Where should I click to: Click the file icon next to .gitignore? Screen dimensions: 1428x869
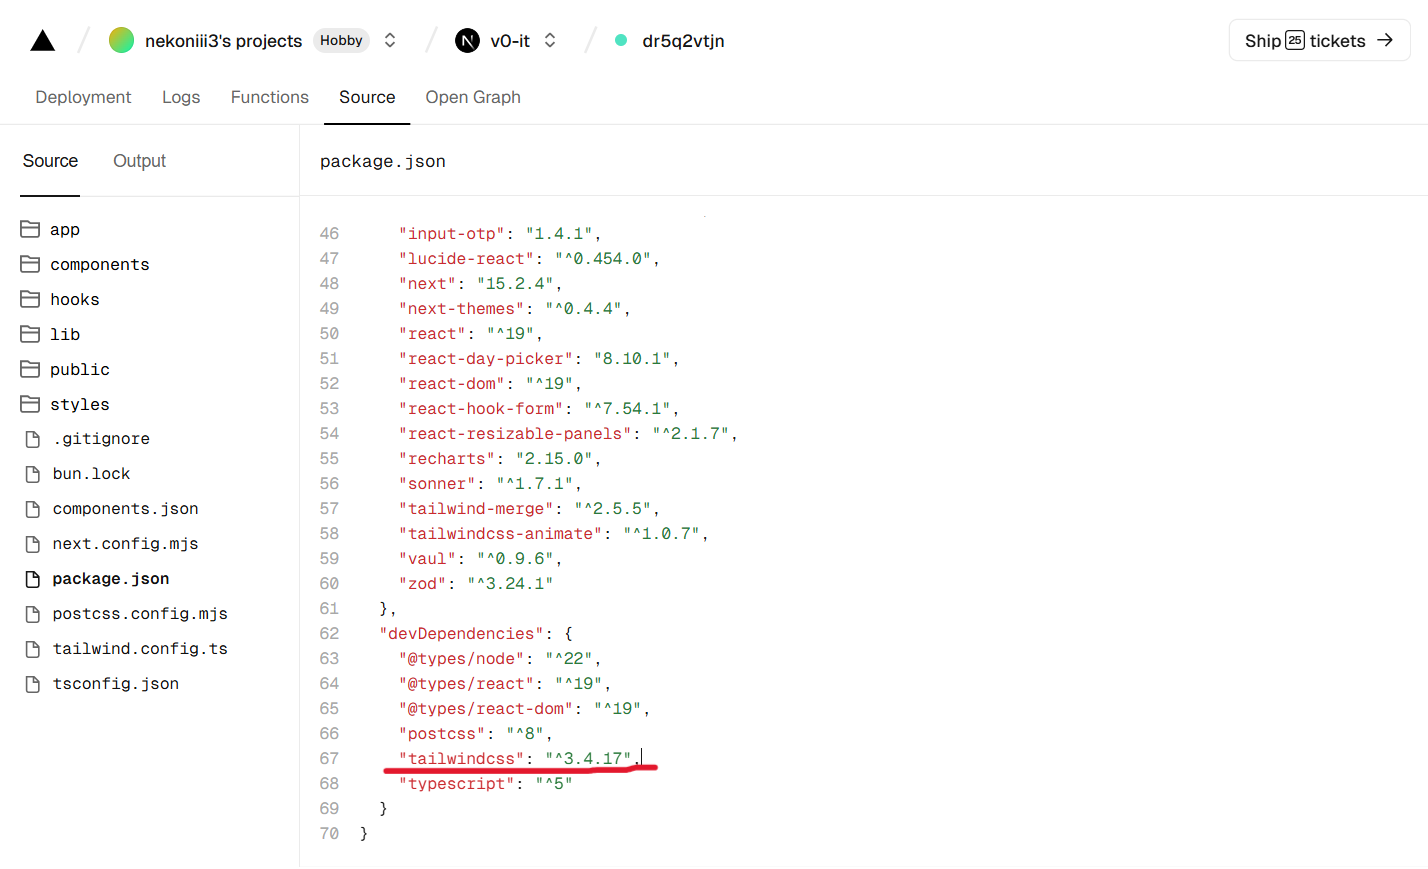click(x=32, y=439)
